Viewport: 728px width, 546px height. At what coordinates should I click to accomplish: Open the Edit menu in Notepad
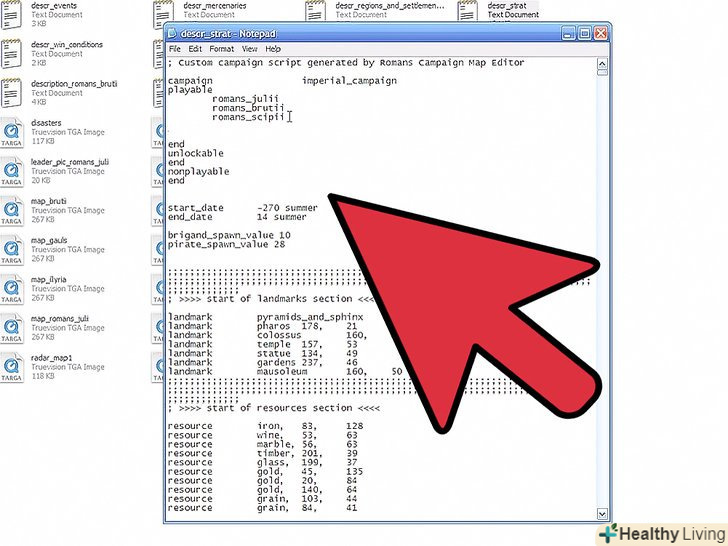coord(195,49)
